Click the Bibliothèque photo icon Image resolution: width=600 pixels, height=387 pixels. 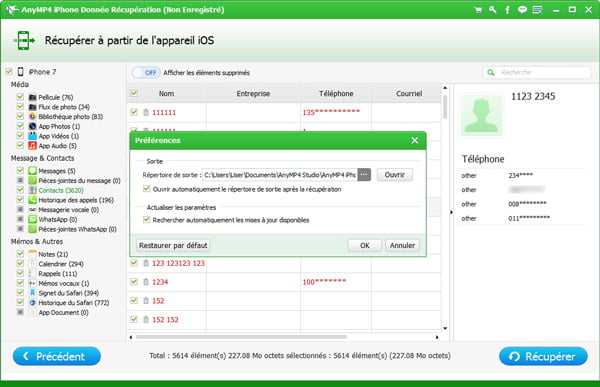[x=33, y=116]
